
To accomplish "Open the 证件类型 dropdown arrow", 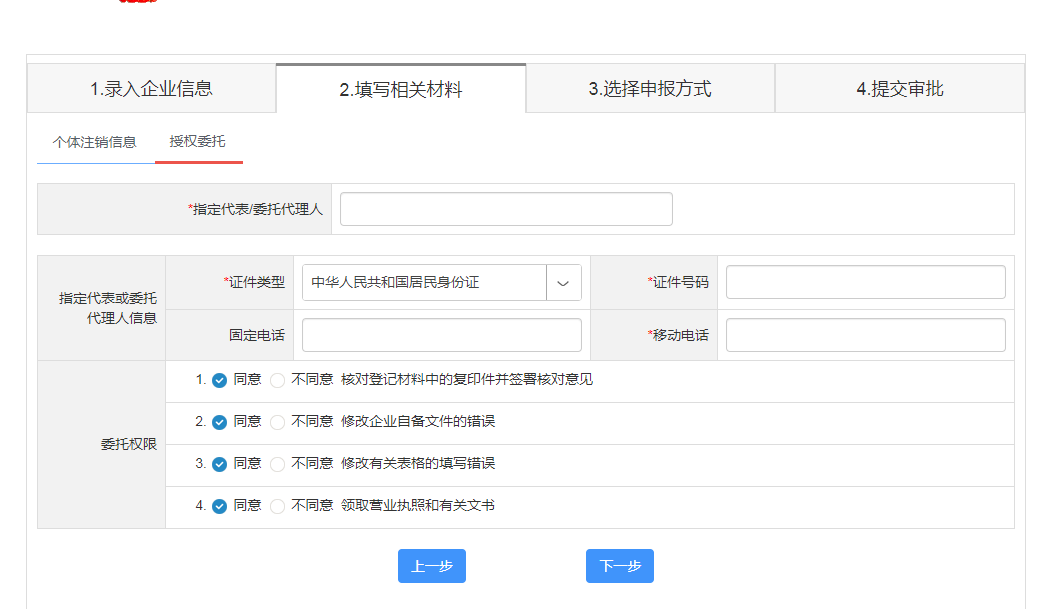I will (563, 283).
